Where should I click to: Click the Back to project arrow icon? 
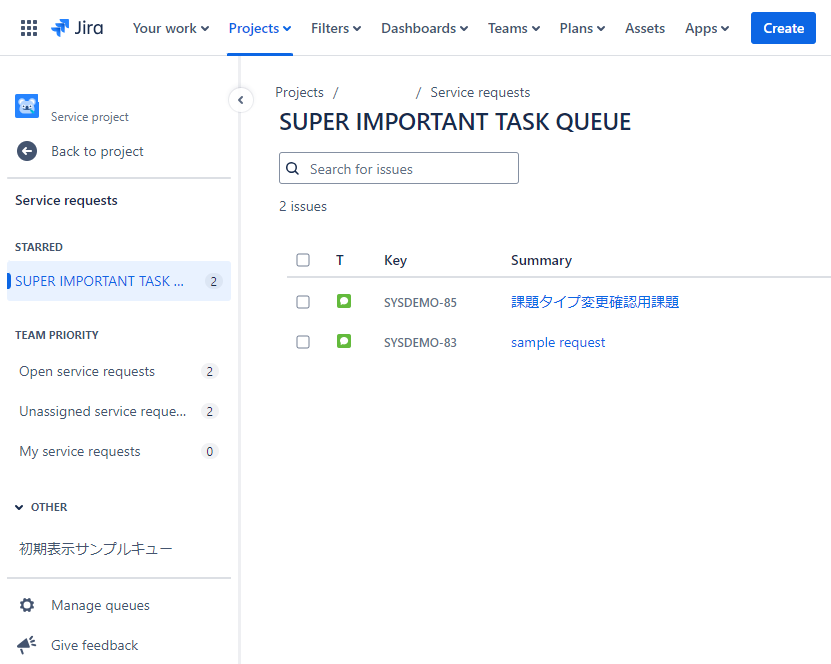tap(27, 151)
